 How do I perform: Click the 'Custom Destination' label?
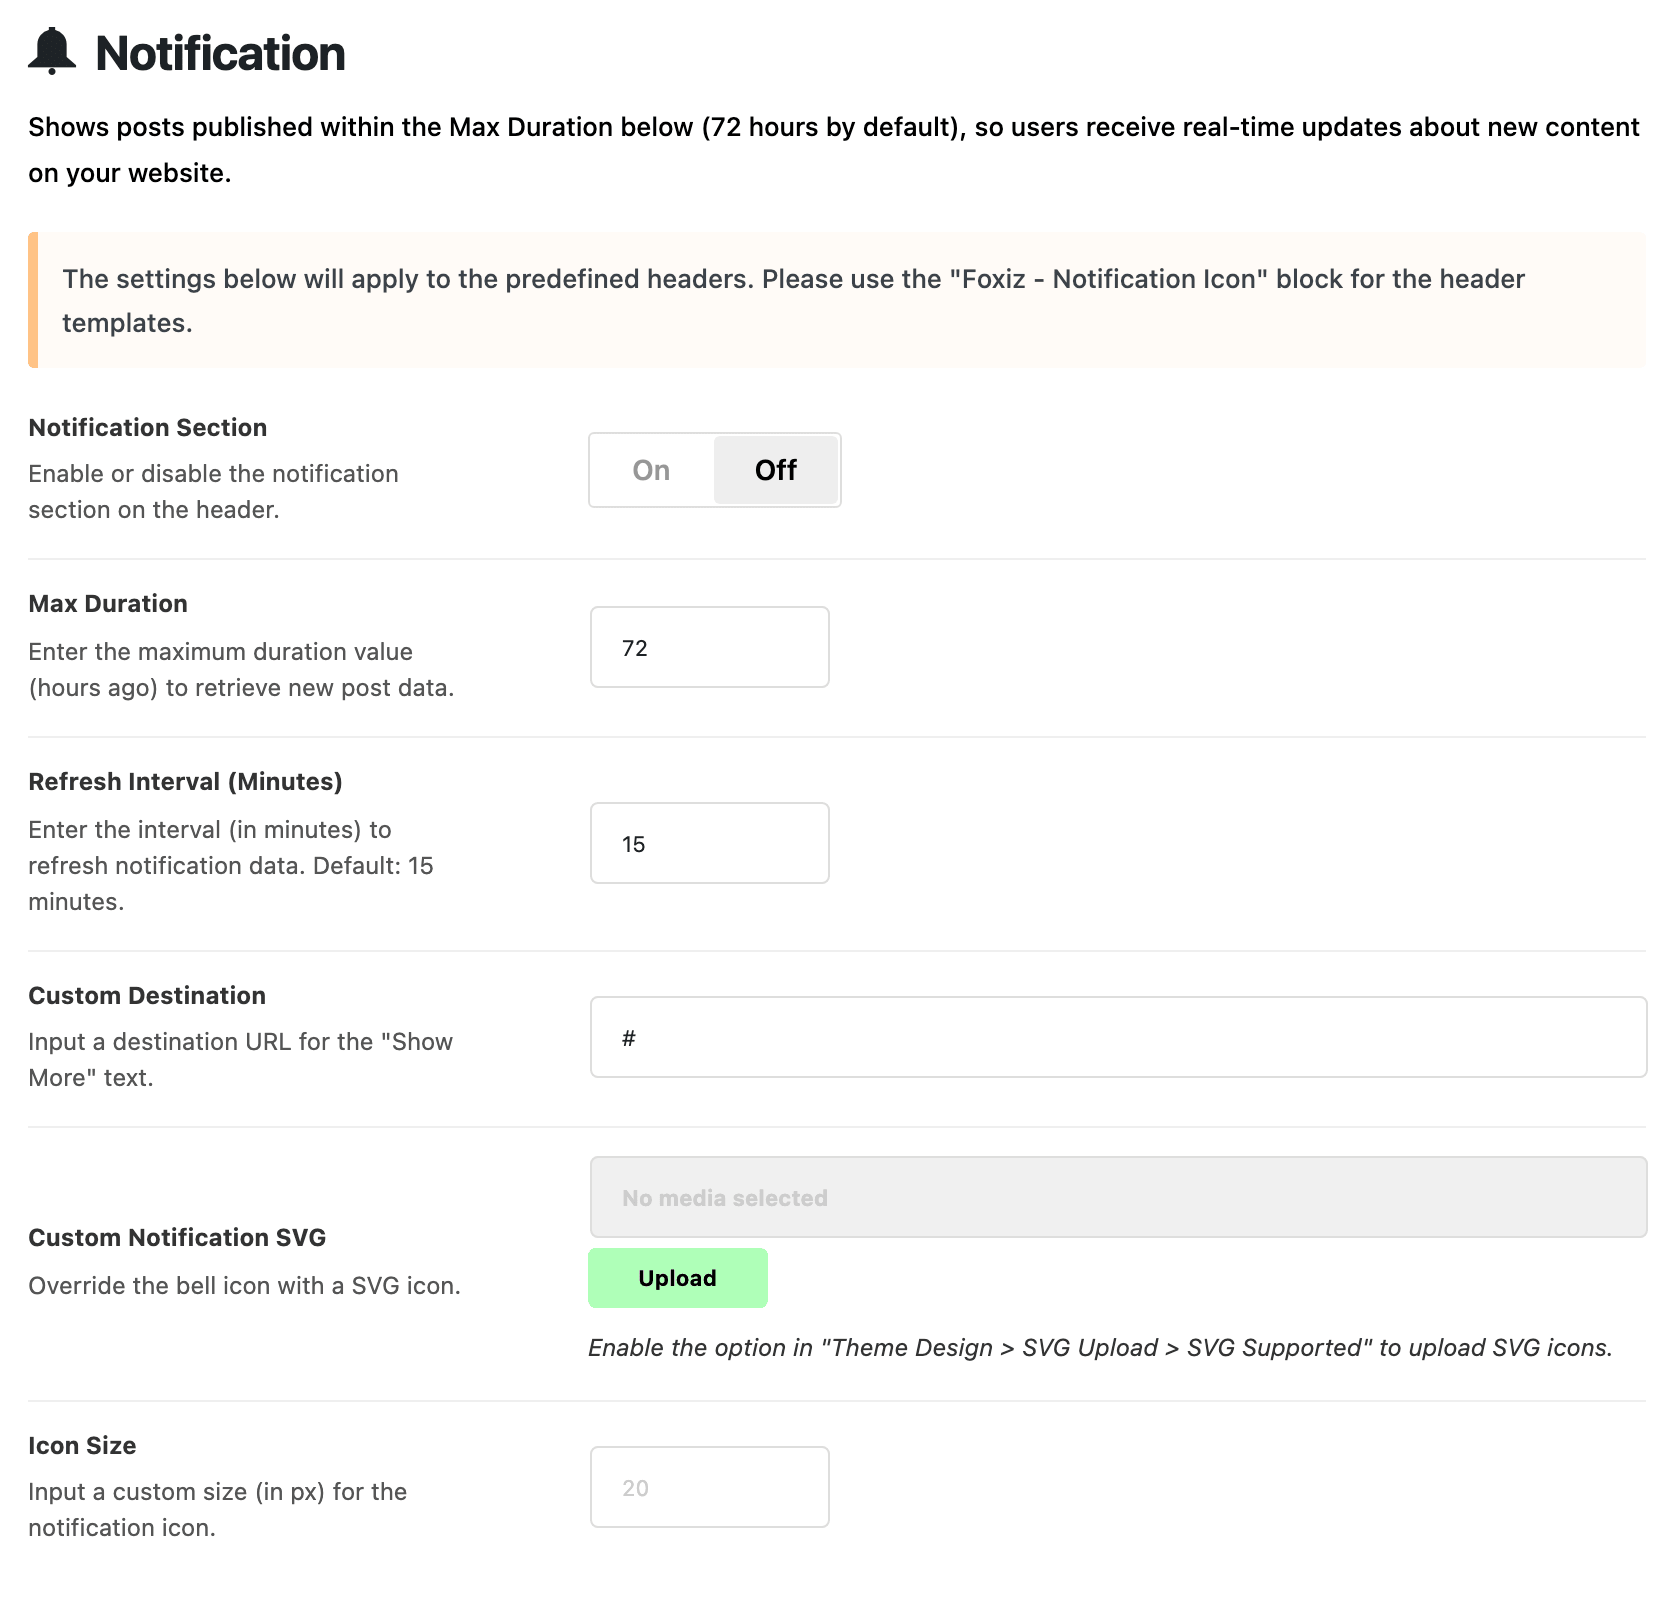click(x=147, y=995)
